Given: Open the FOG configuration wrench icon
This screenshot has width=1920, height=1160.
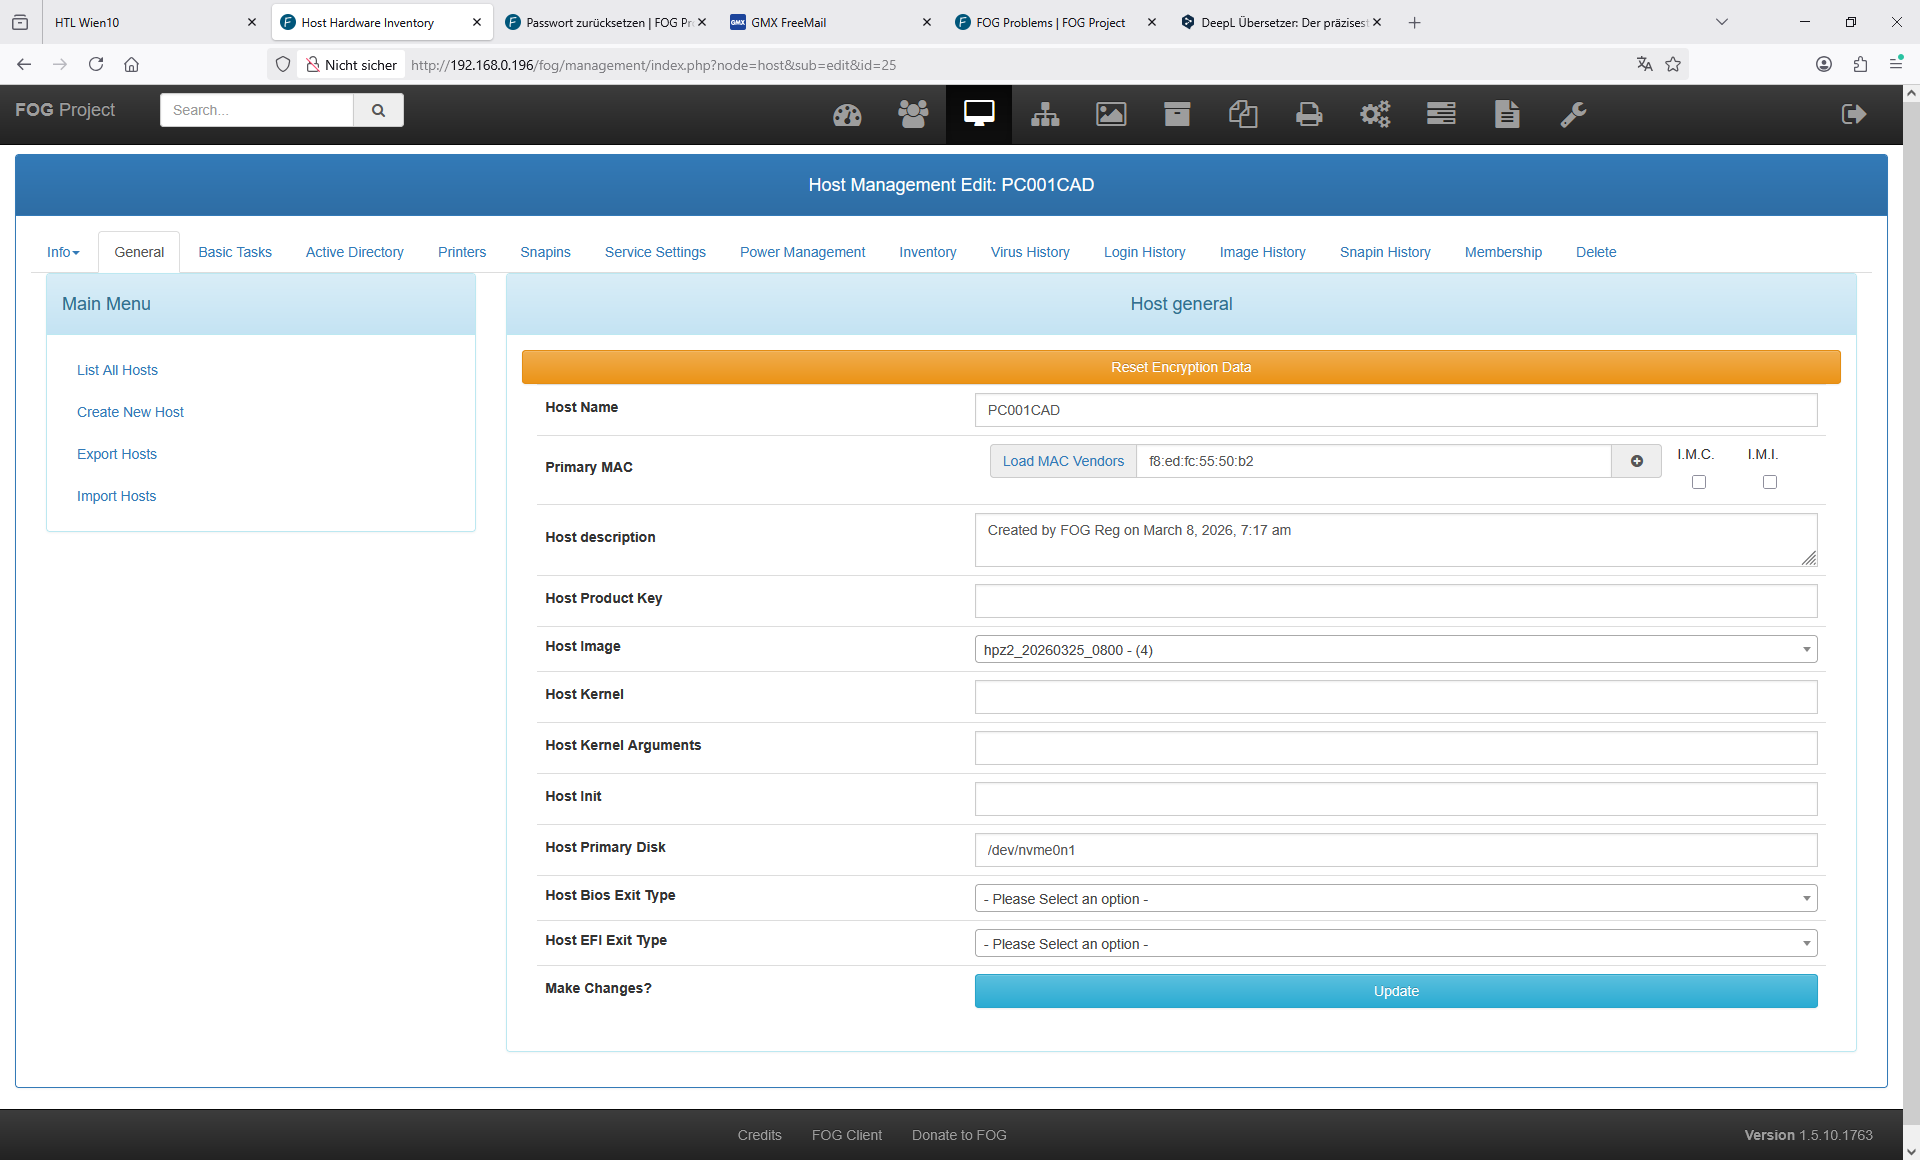Looking at the screenshot, I should (1573, 115).
